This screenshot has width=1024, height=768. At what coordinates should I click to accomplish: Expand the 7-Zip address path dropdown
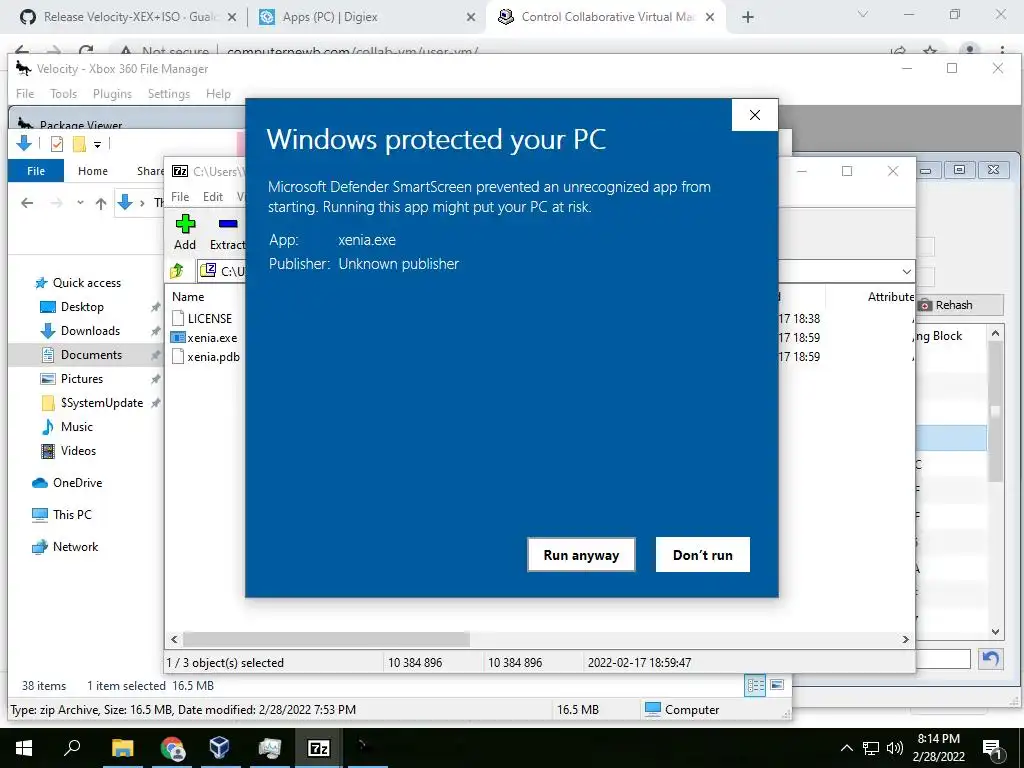(906, 271)
